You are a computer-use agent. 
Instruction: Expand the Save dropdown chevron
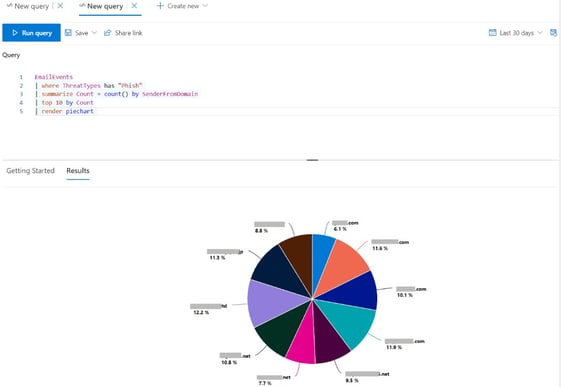click(94, 33)
